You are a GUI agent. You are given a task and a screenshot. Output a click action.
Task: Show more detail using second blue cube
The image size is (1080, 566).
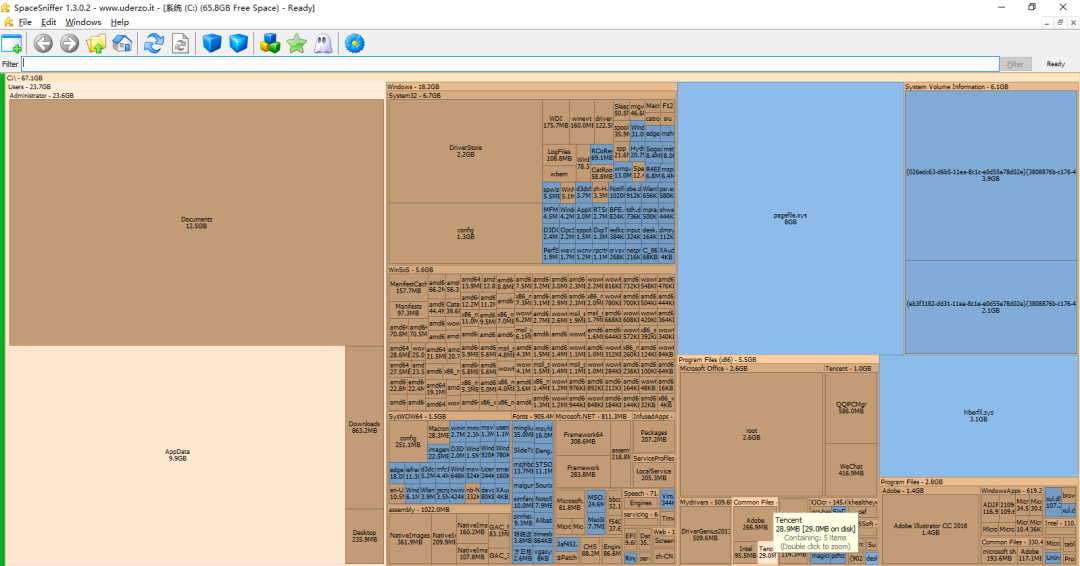click(x=237, y=43)
